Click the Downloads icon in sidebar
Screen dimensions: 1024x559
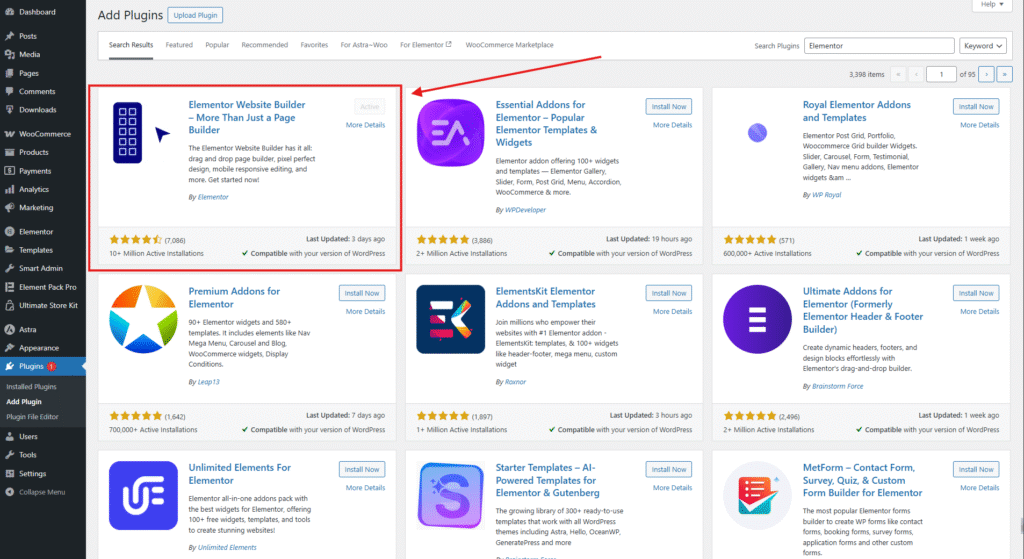point(9,110)
